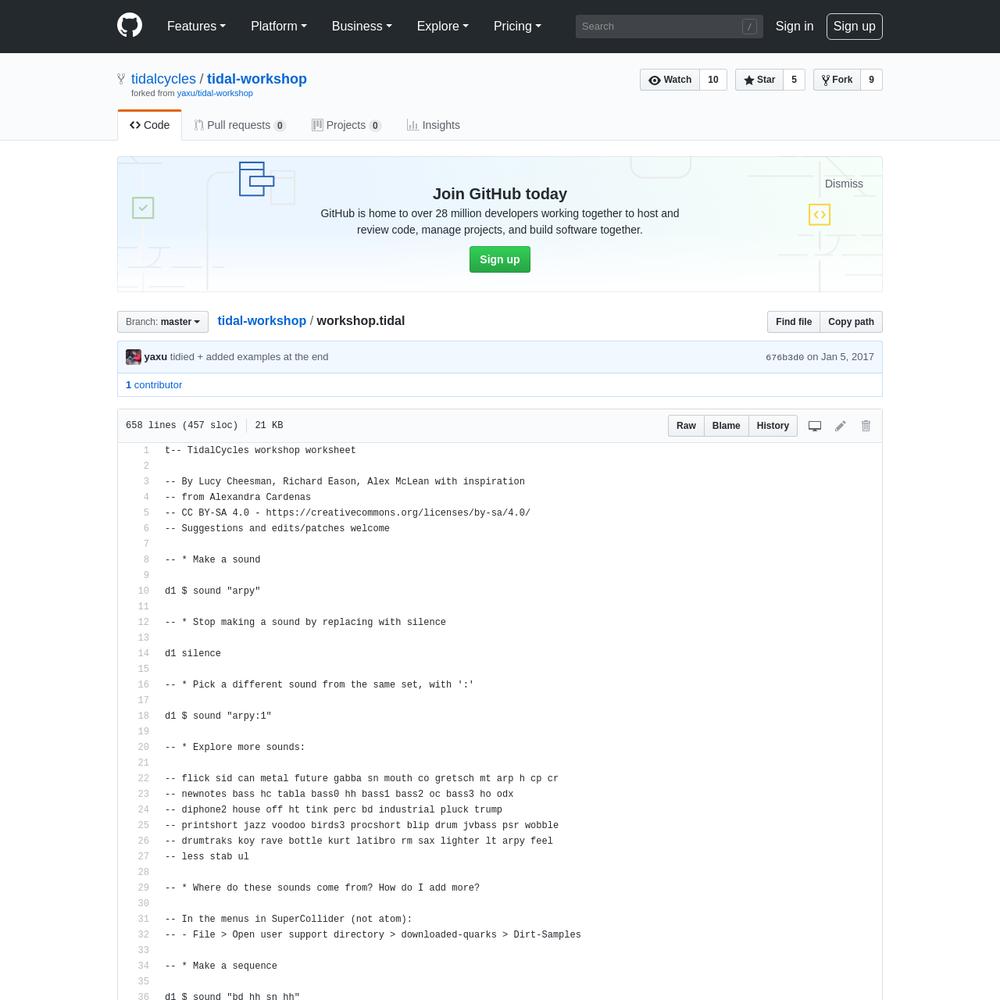Expand the Pricing menu
The height and width of the screenshot is (1000, 1000).
(517, 26)
